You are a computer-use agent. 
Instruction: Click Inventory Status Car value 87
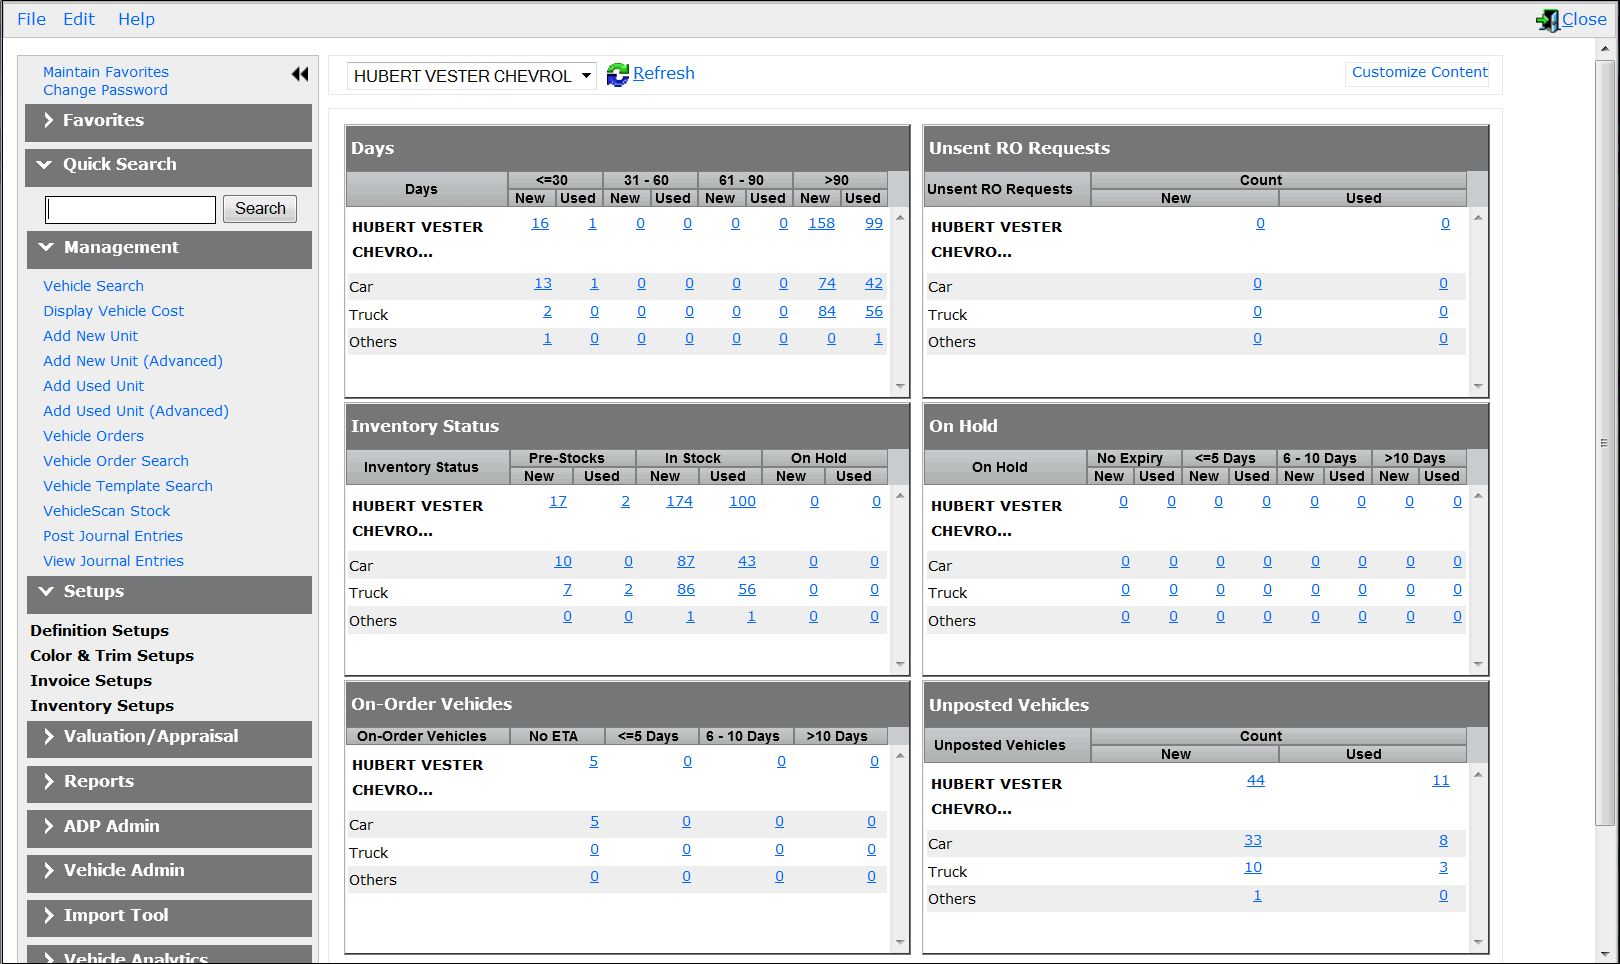pyautogui.click(x=686, y=561)
